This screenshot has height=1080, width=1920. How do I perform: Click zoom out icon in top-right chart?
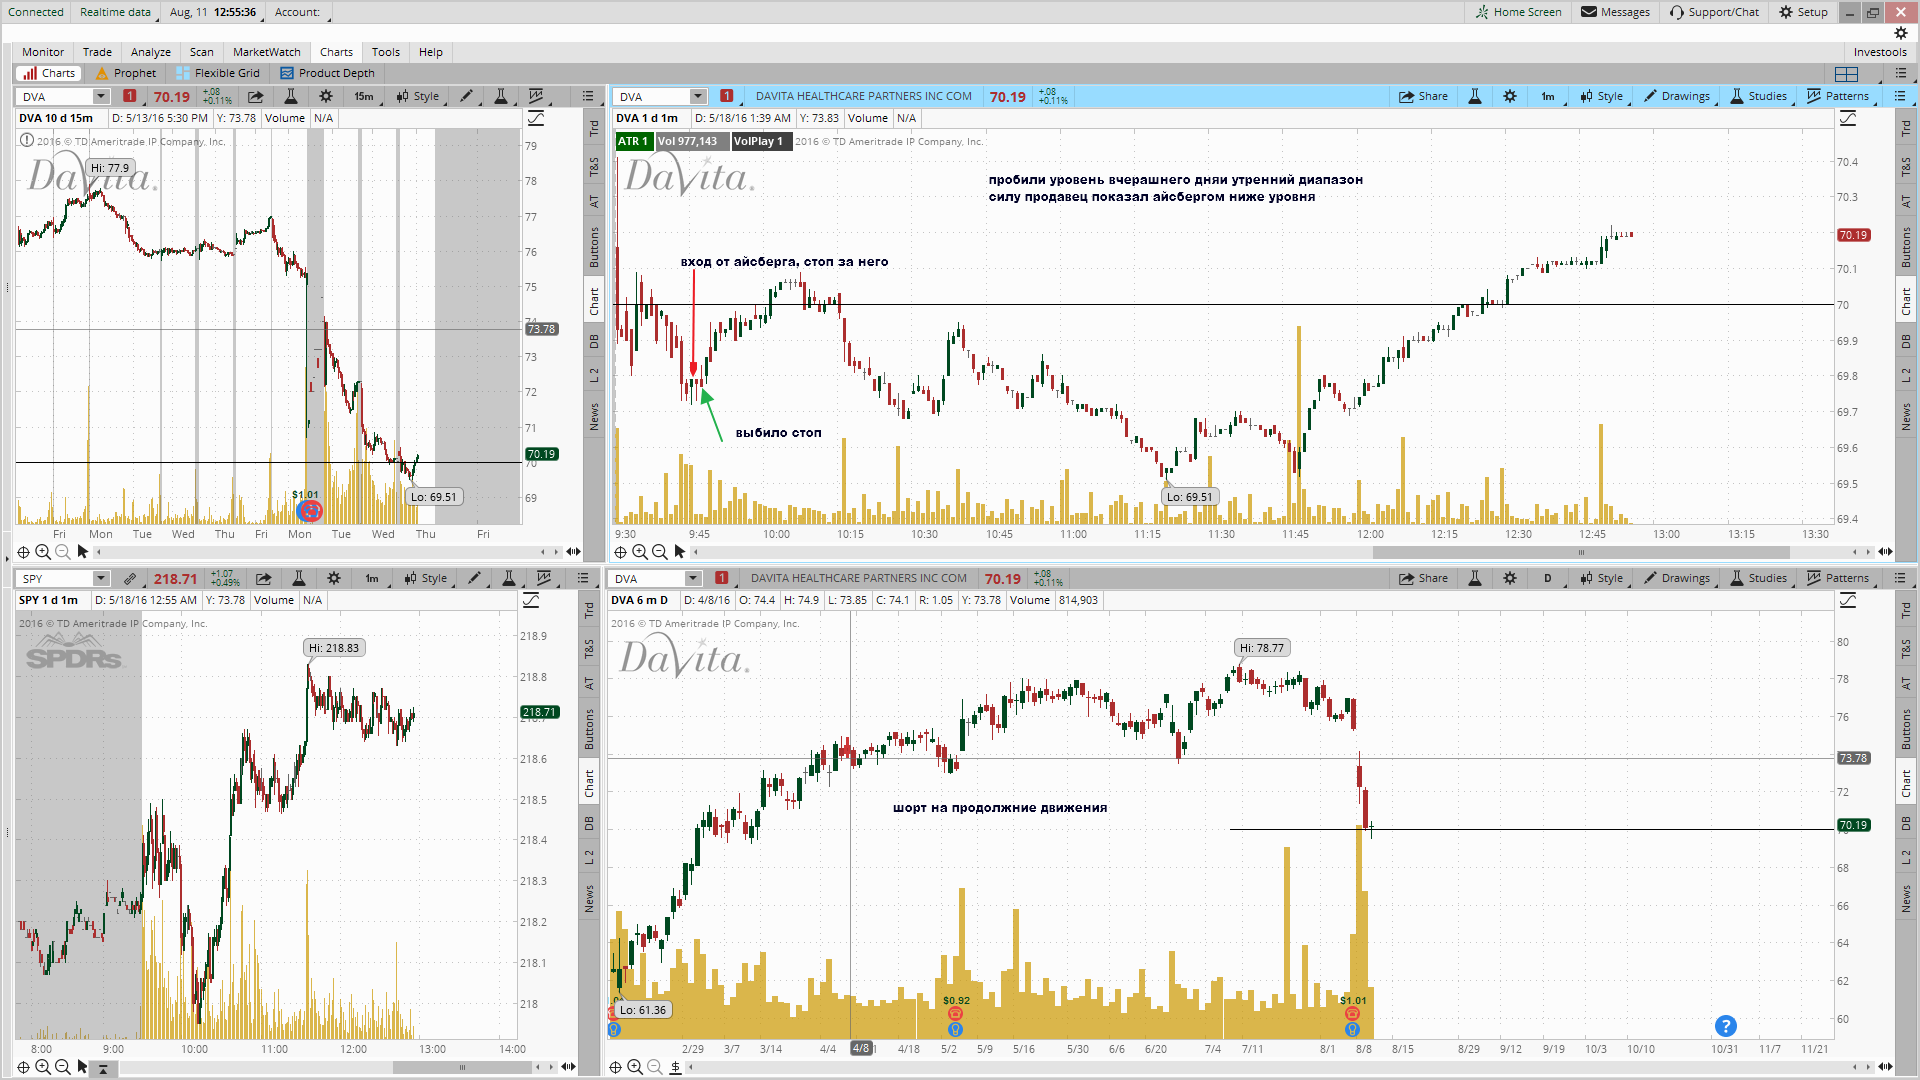pos(659,552)
